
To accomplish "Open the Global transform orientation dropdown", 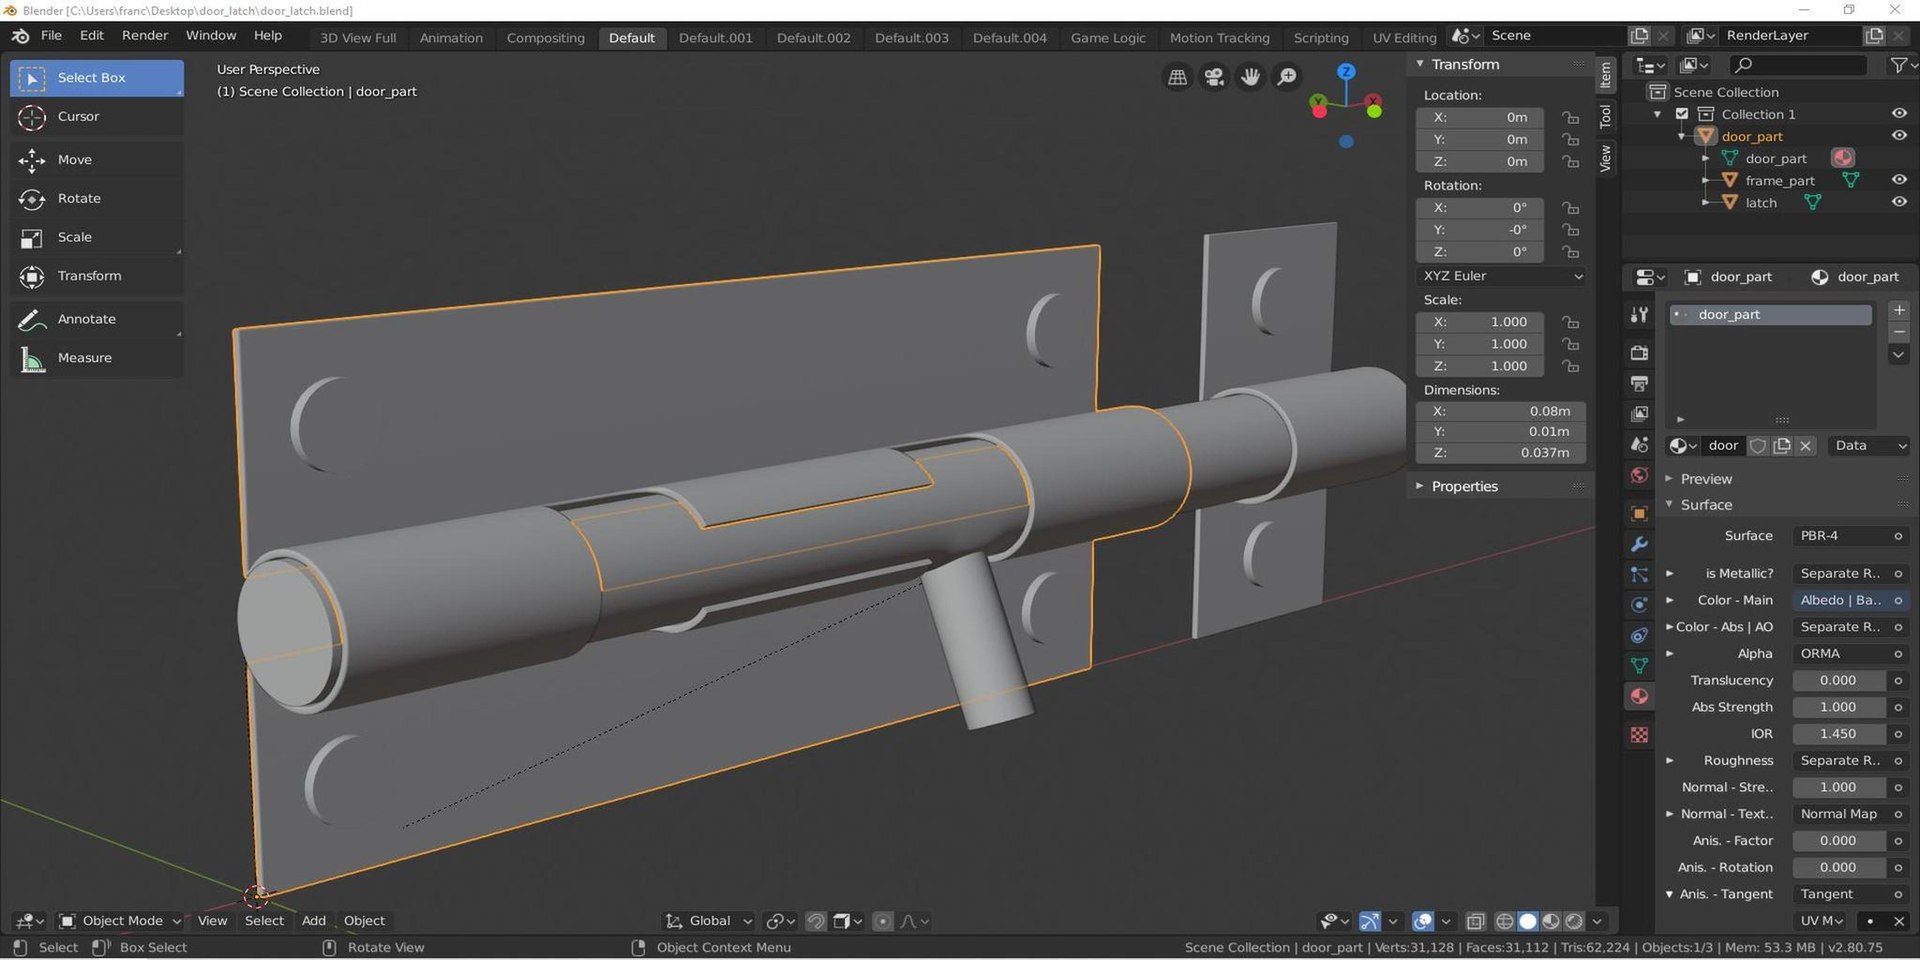I will tap(709, 921).
